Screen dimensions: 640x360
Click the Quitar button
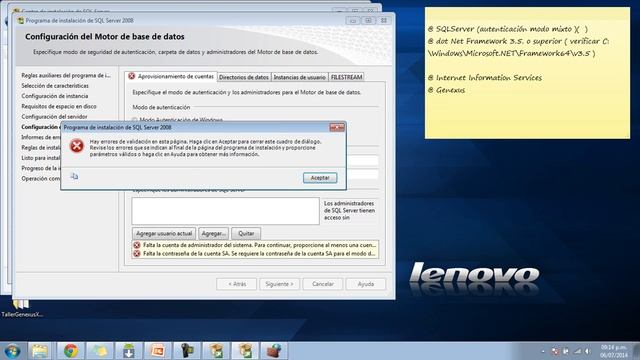(246, 233)
